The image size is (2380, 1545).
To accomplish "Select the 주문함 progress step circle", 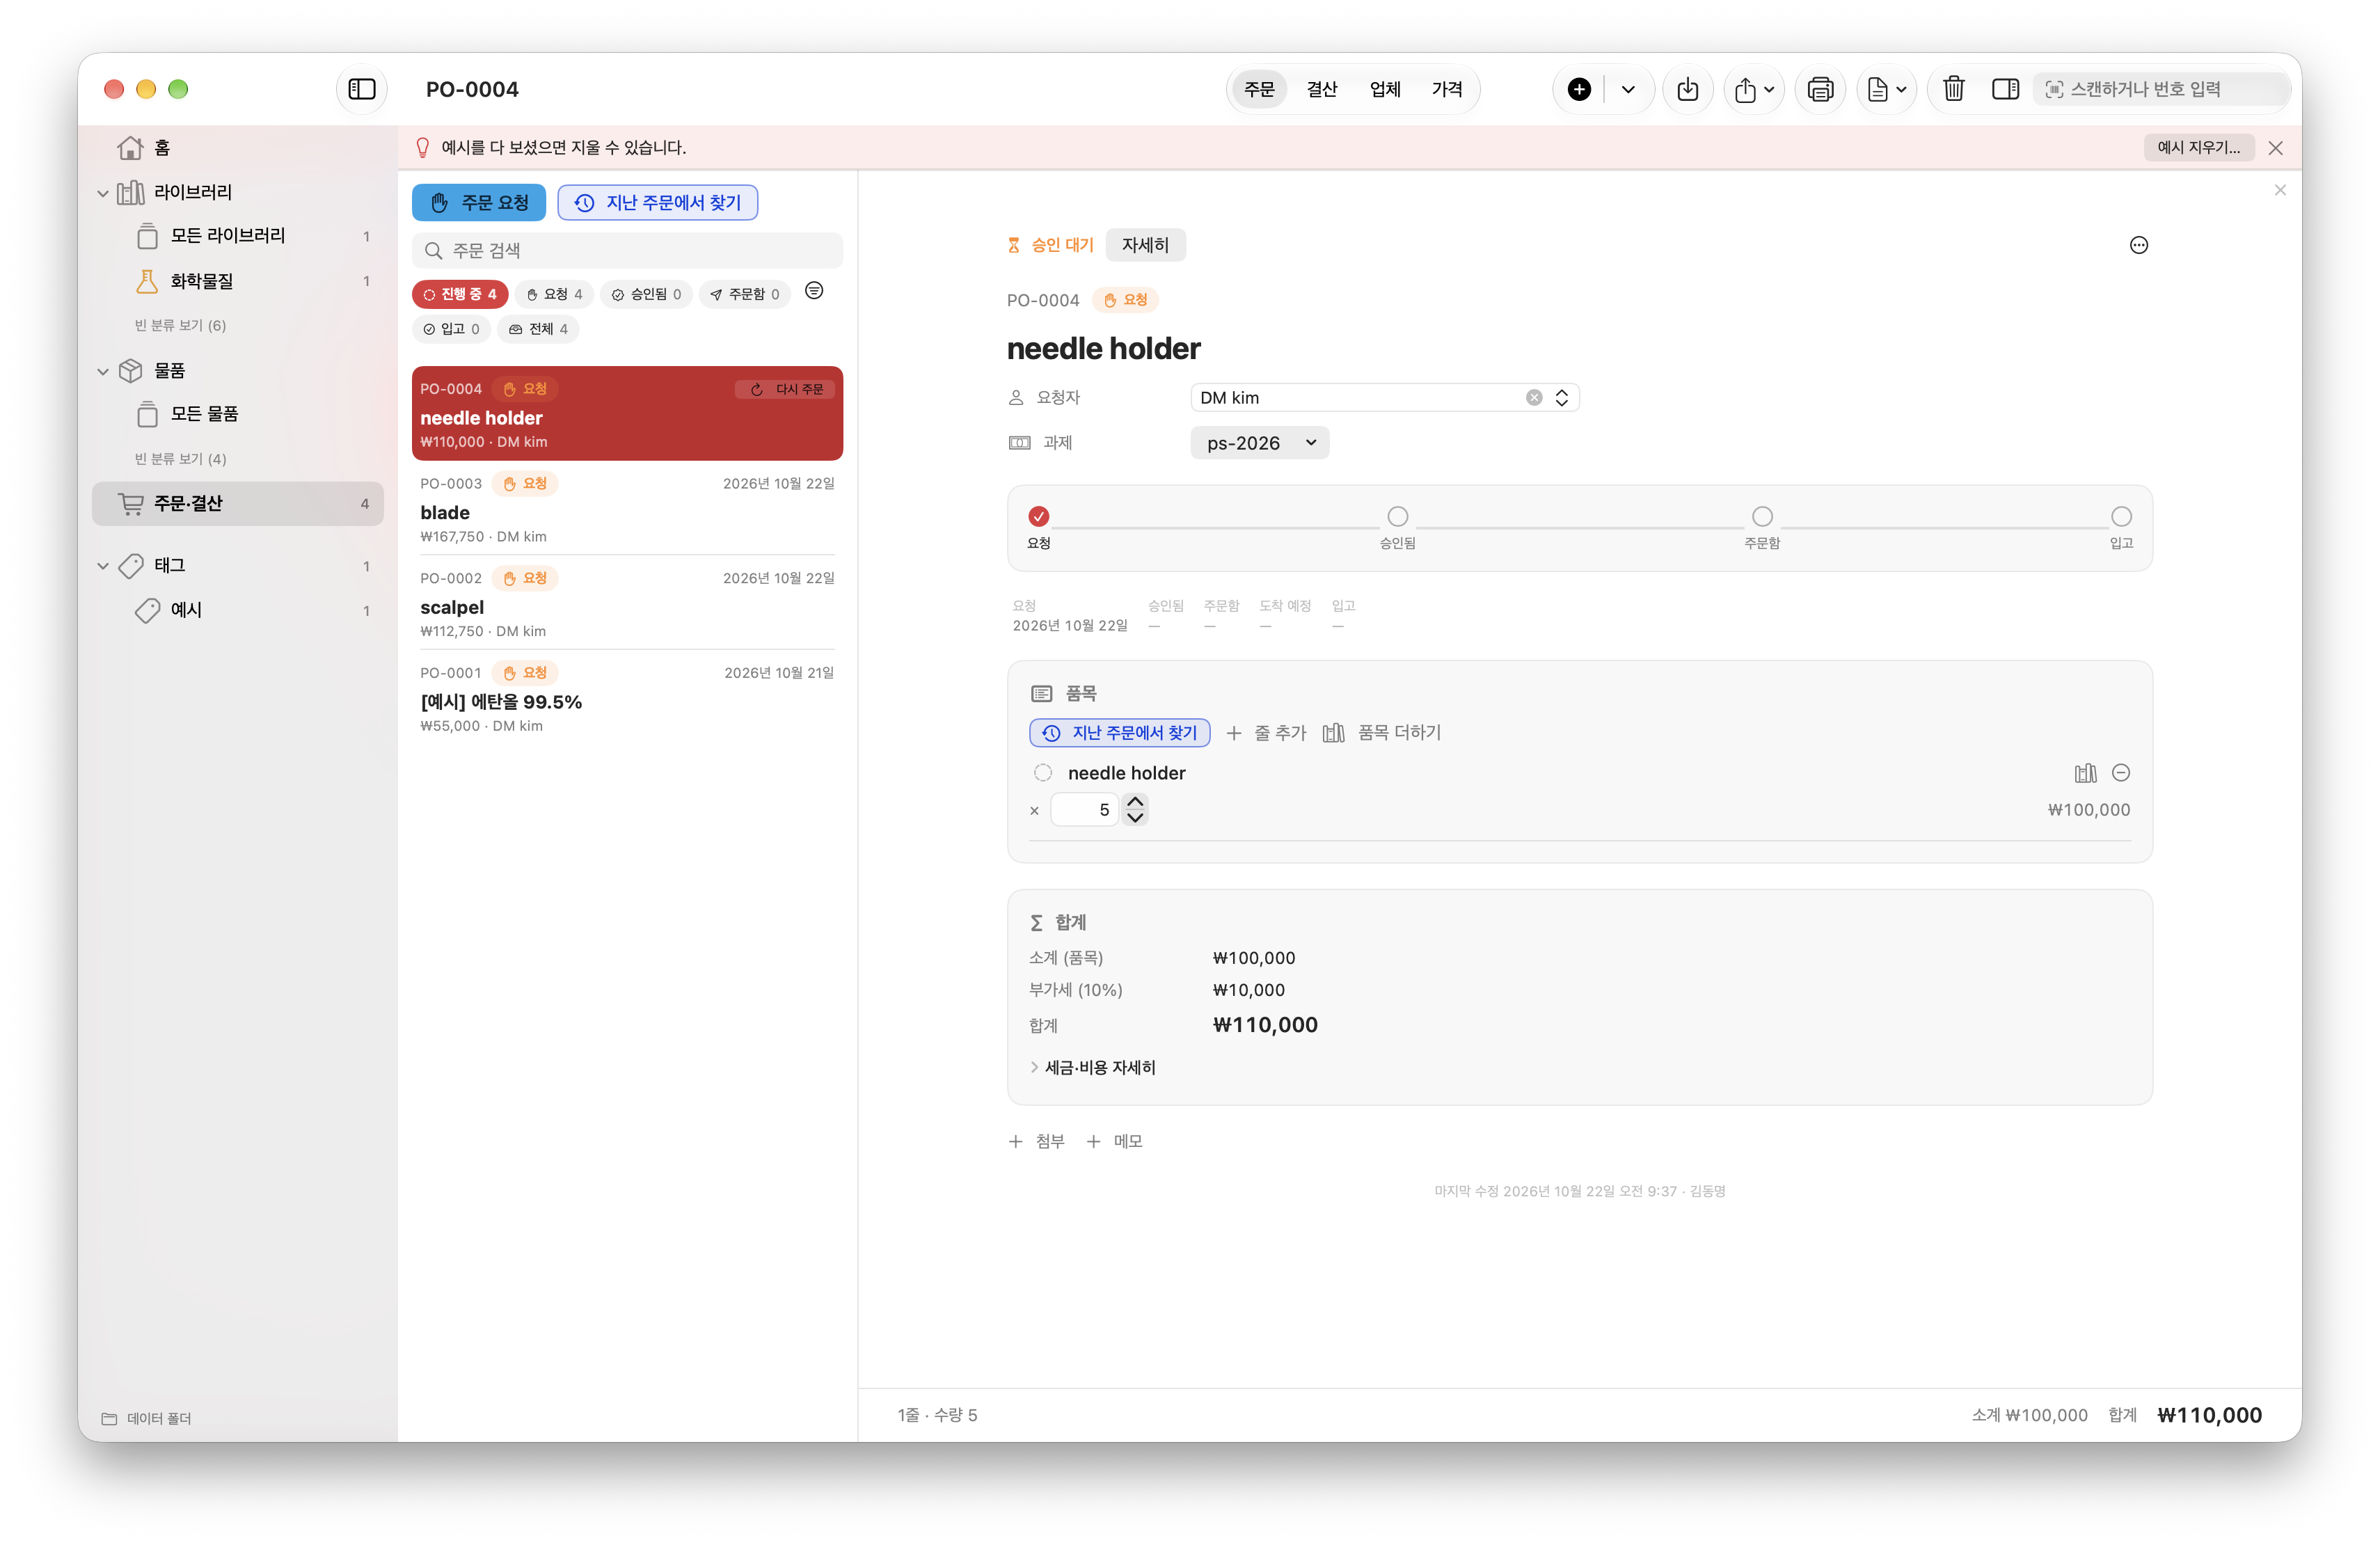I will coord(1761,516).
